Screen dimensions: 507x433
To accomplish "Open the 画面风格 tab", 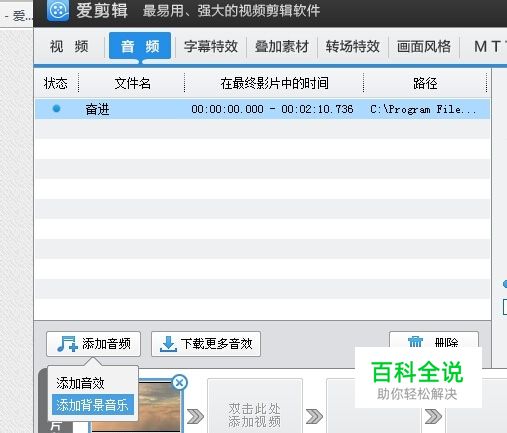I will [x=424, y=46].
